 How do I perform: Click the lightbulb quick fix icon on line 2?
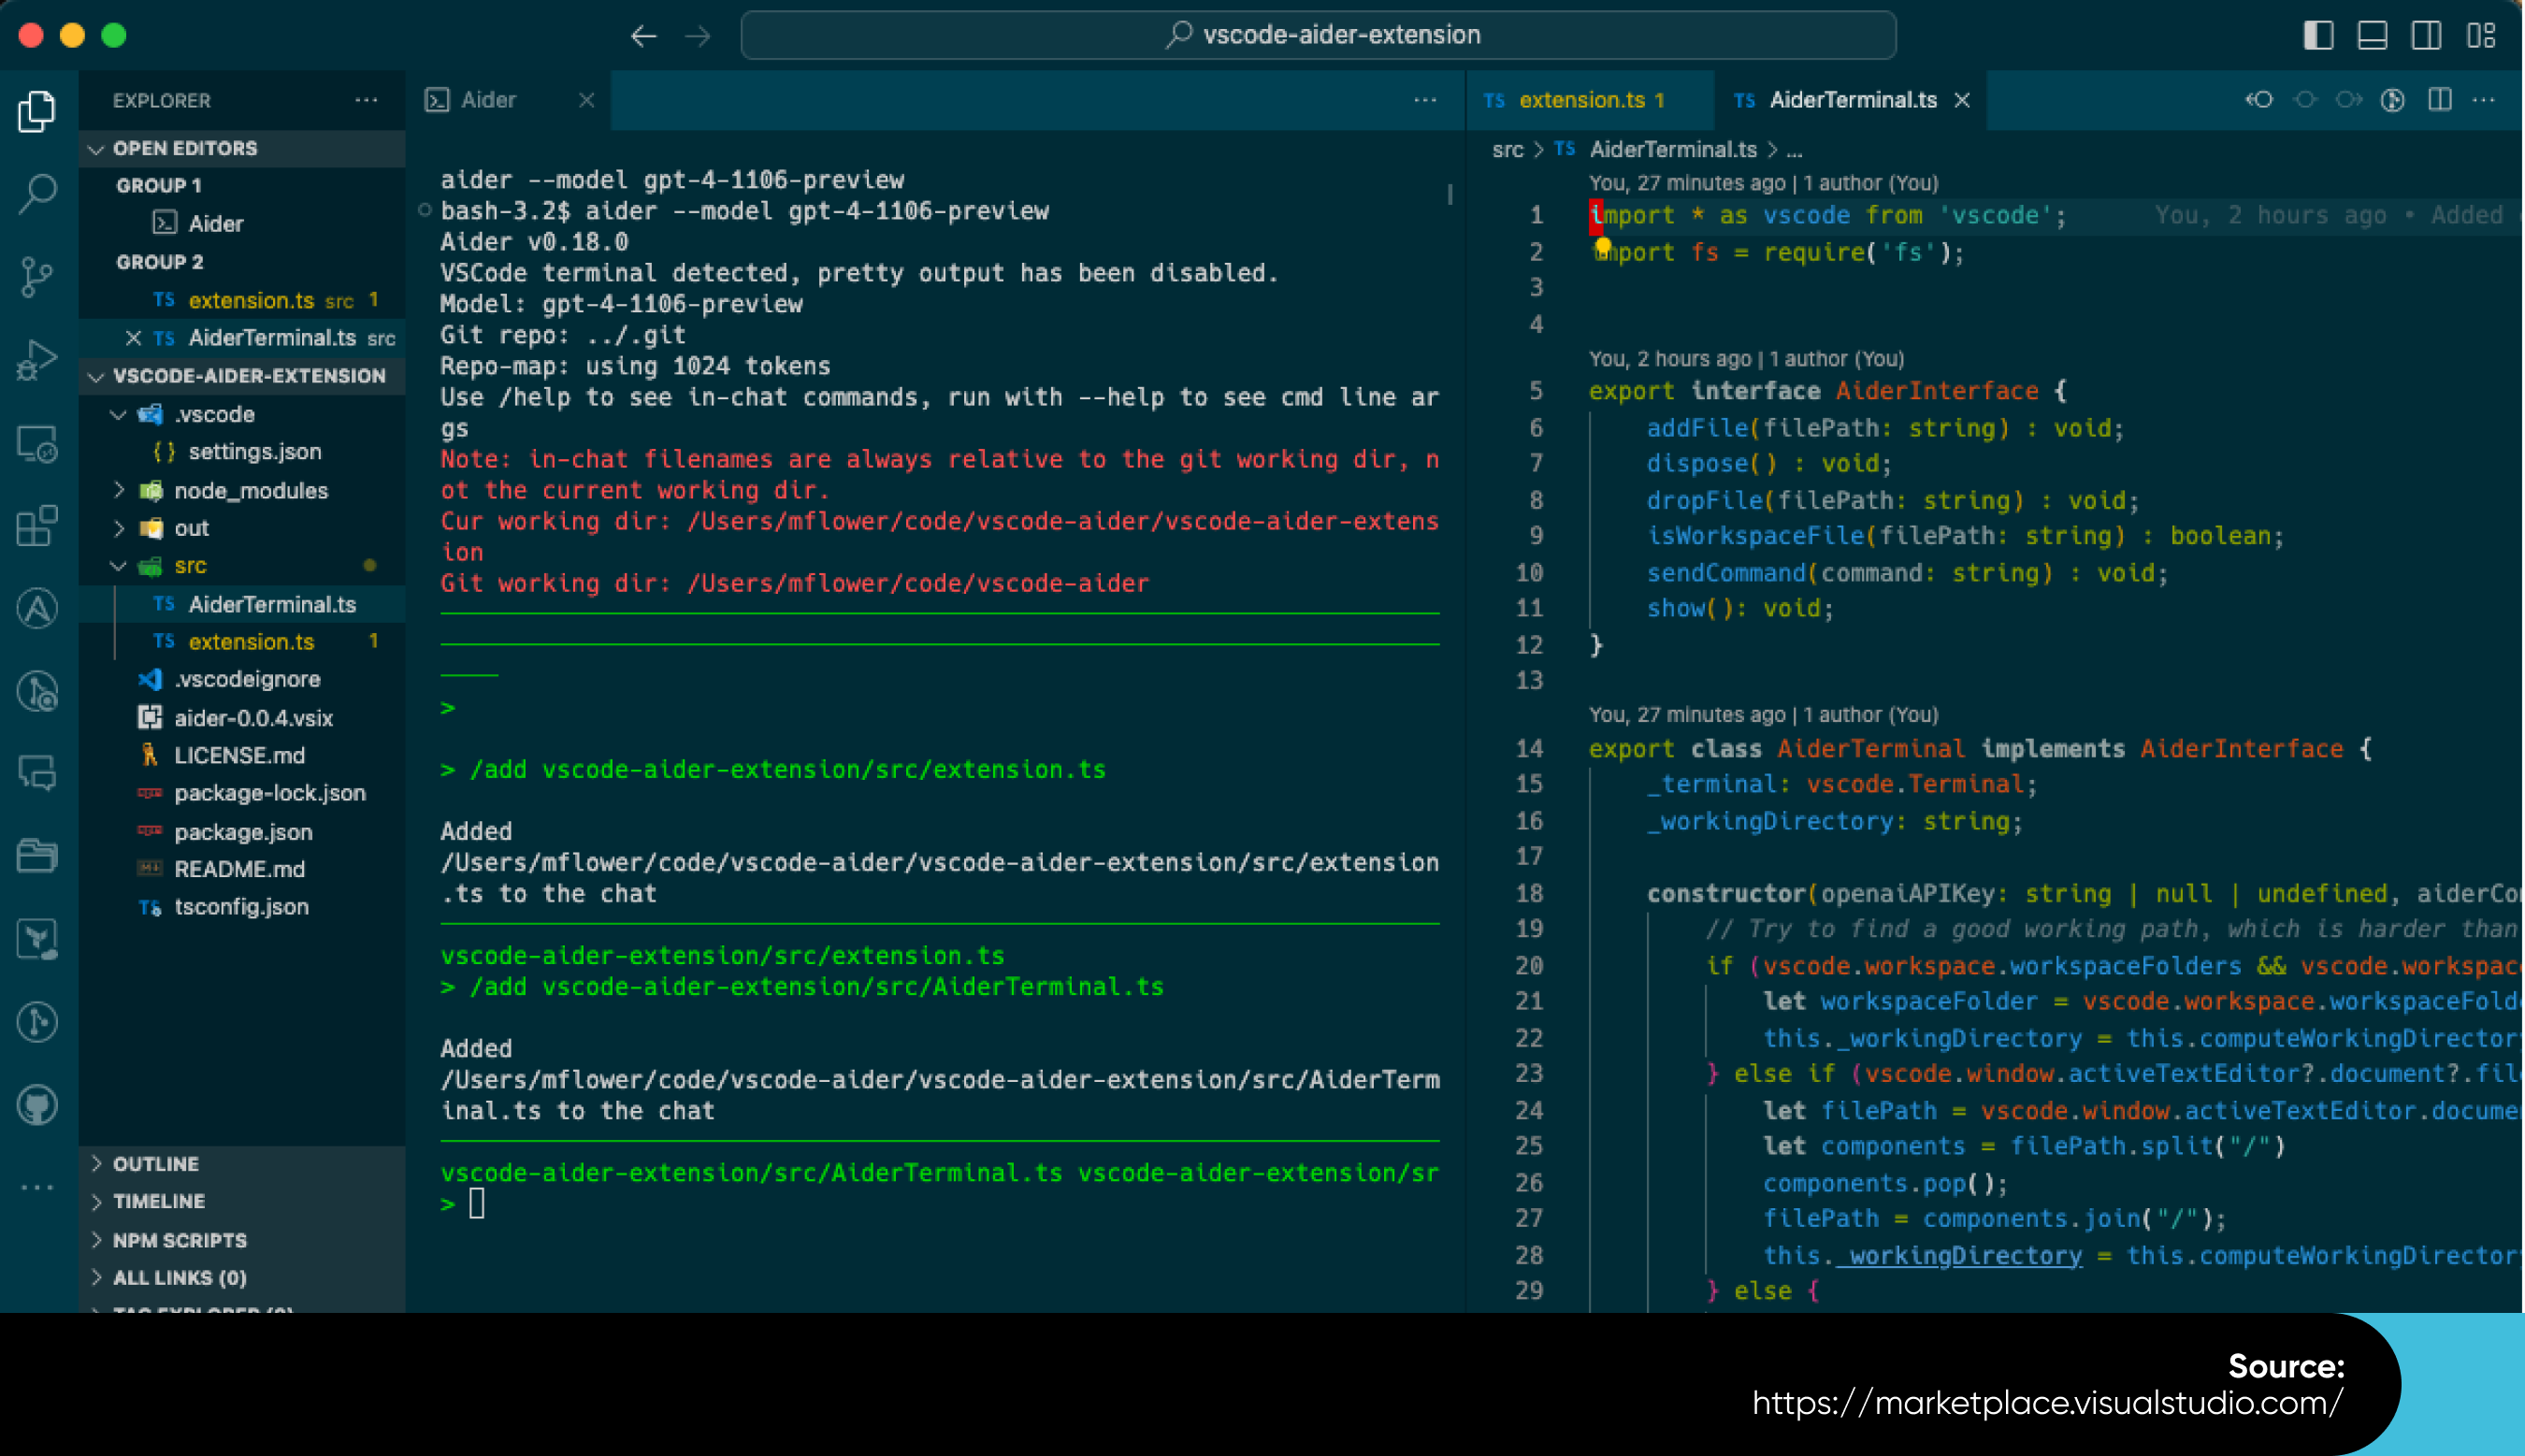(x=1603, y=246)
